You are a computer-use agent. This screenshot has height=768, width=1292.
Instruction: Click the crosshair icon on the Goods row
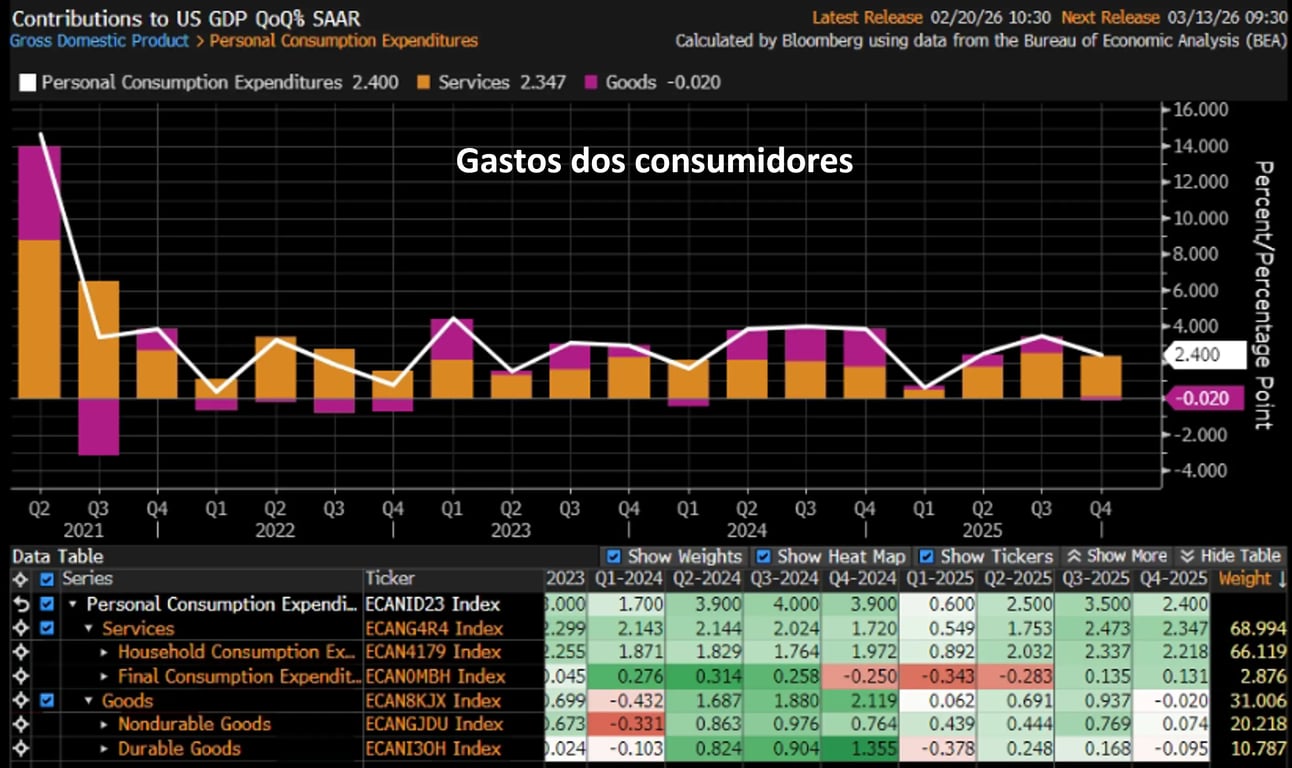(19, 700)
